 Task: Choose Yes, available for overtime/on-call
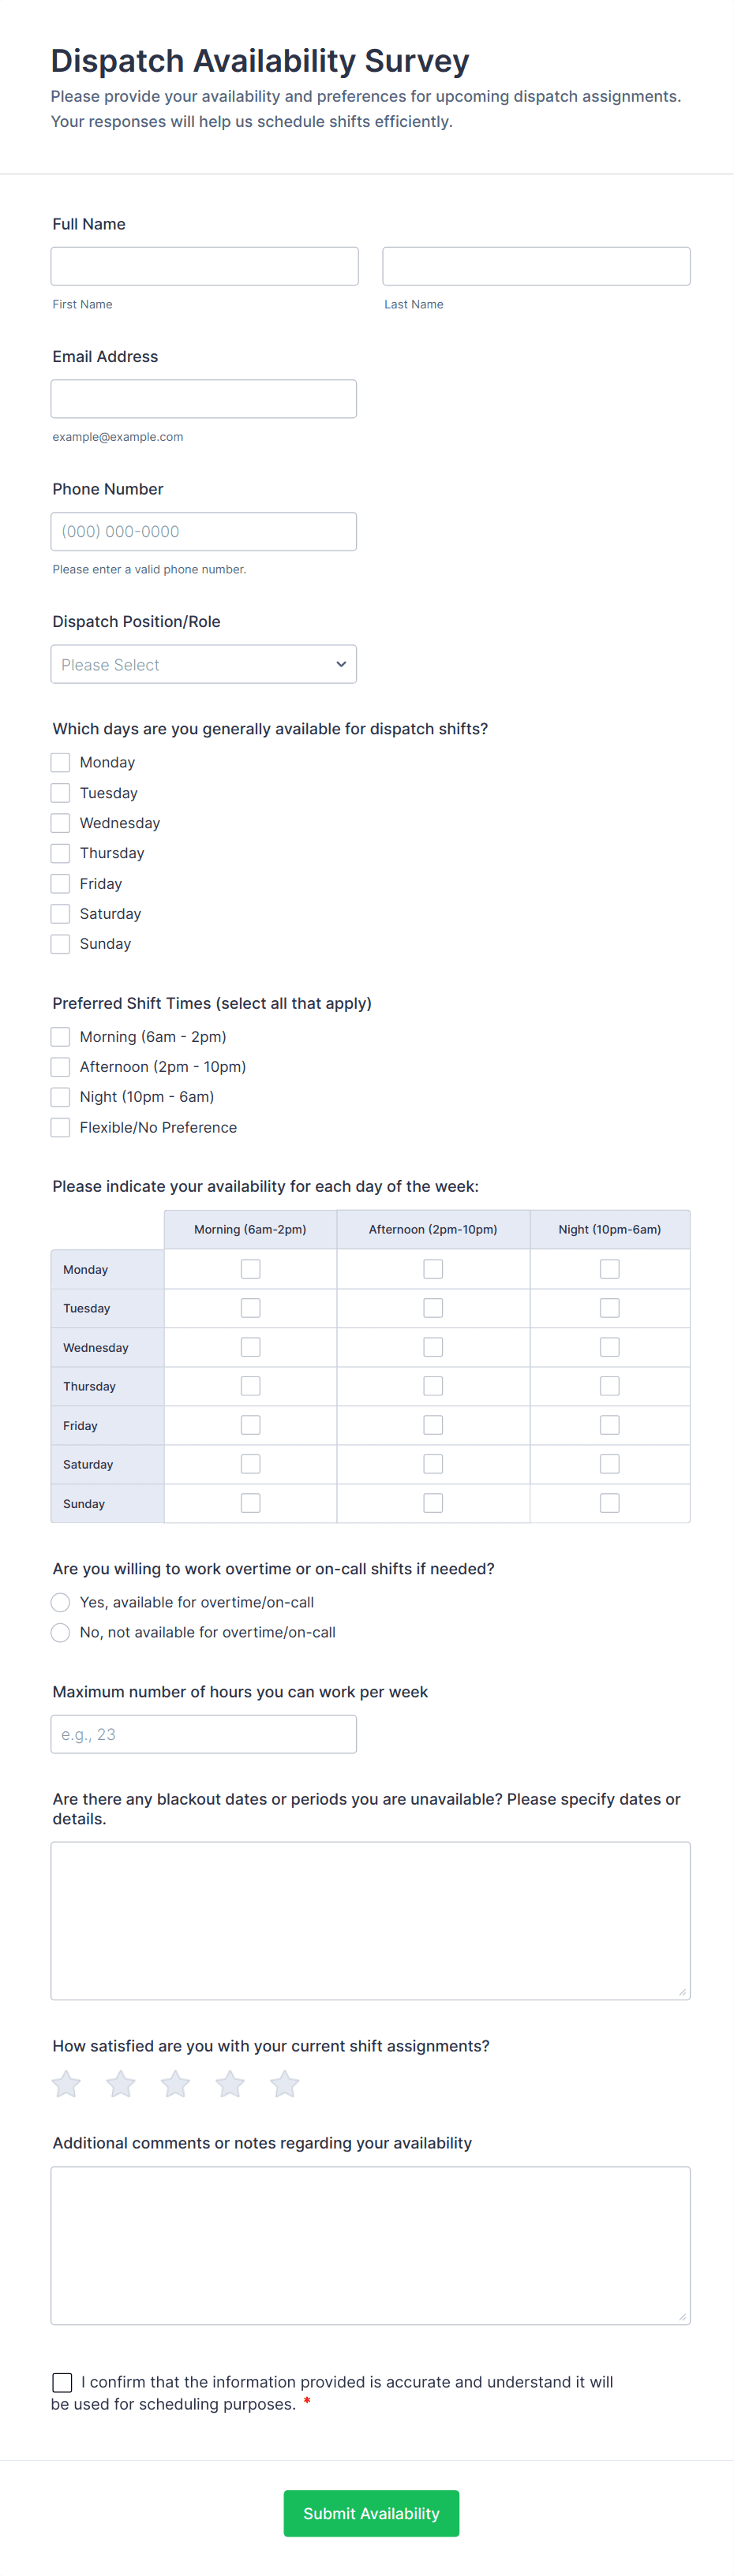click(61, 1602)
